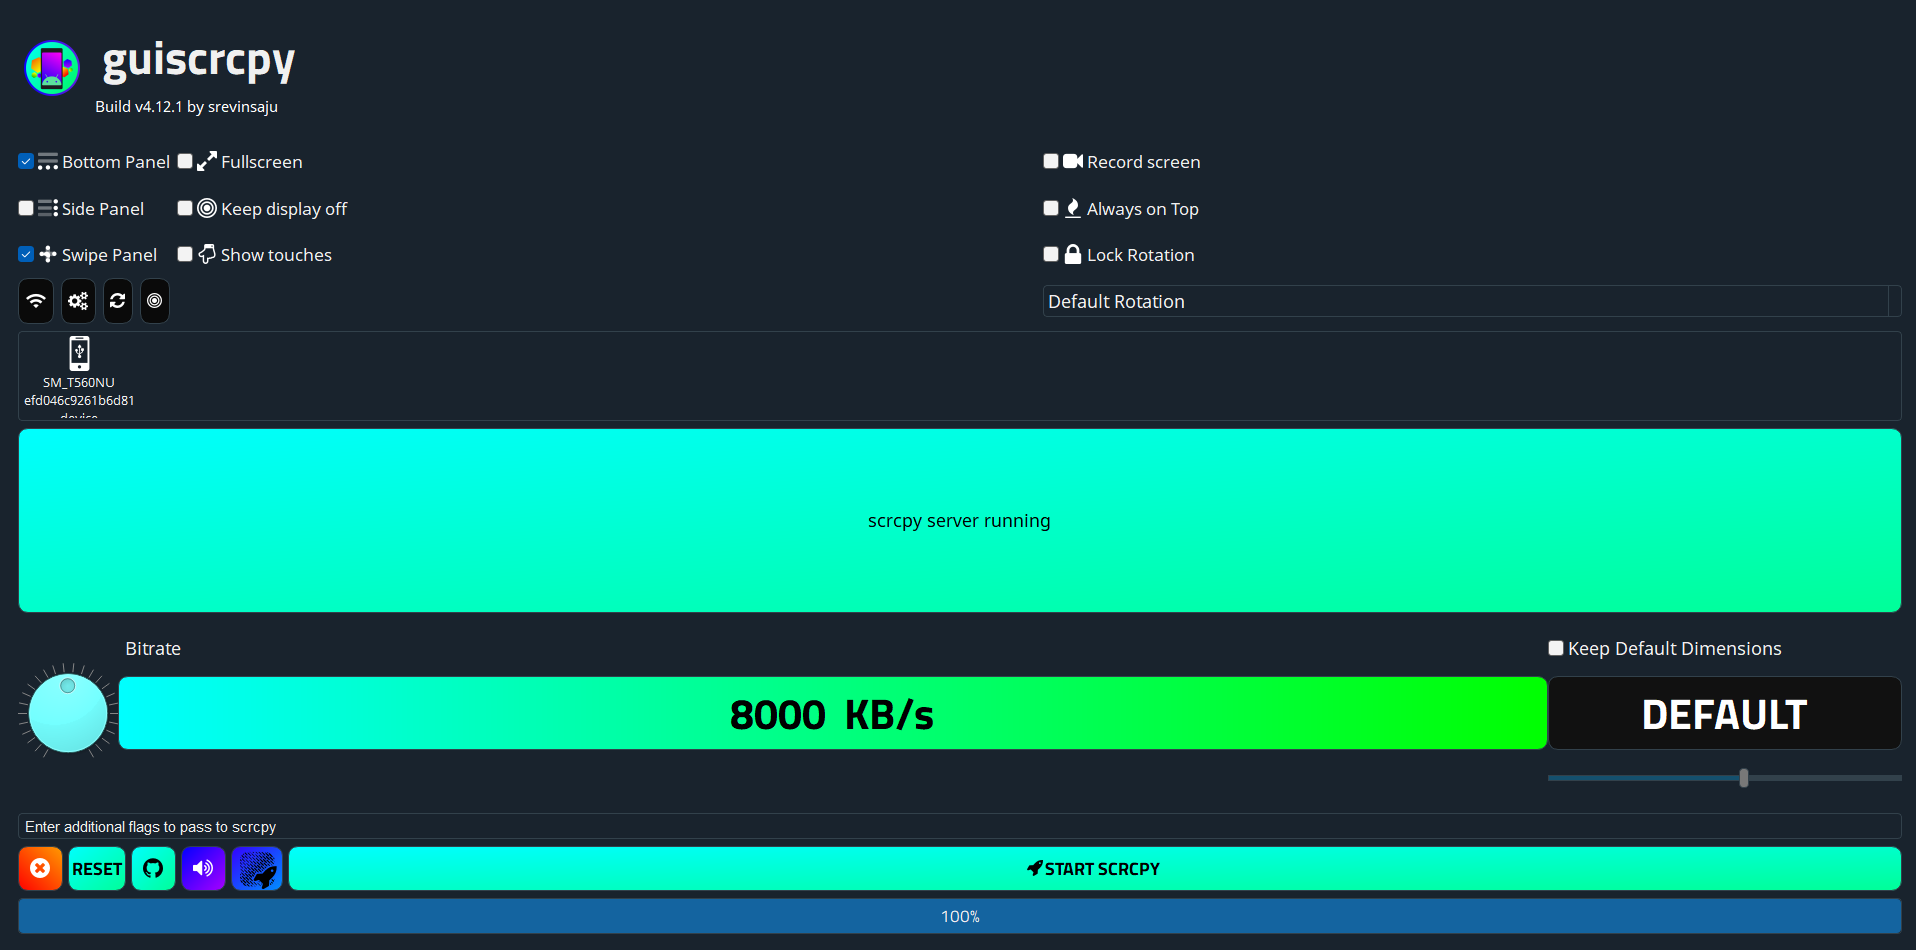The image size is (1916, 950).
Task: Click the blue rocket mapper button
Action: (257, 868)
